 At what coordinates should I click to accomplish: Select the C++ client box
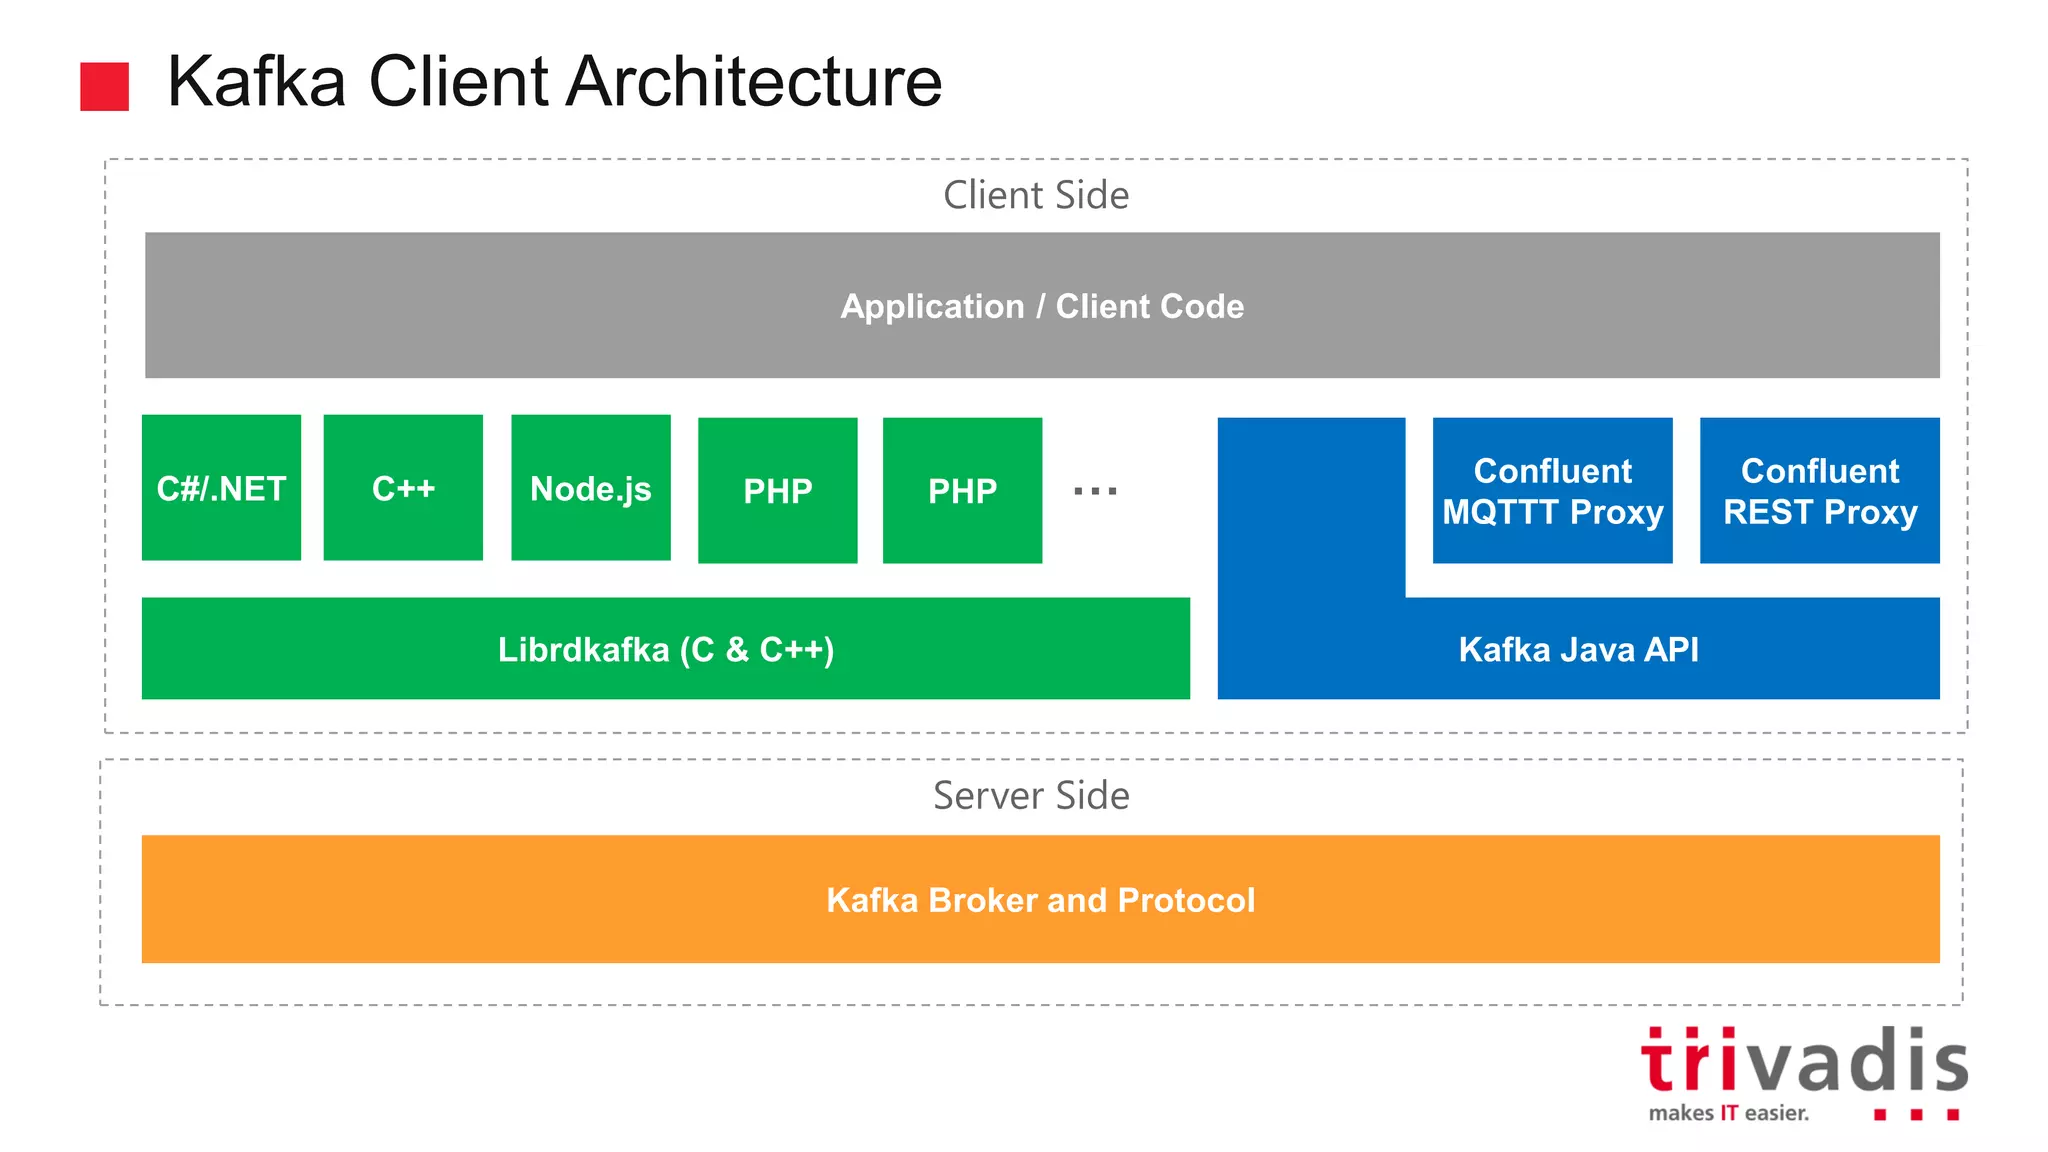[x=403, y=488]
